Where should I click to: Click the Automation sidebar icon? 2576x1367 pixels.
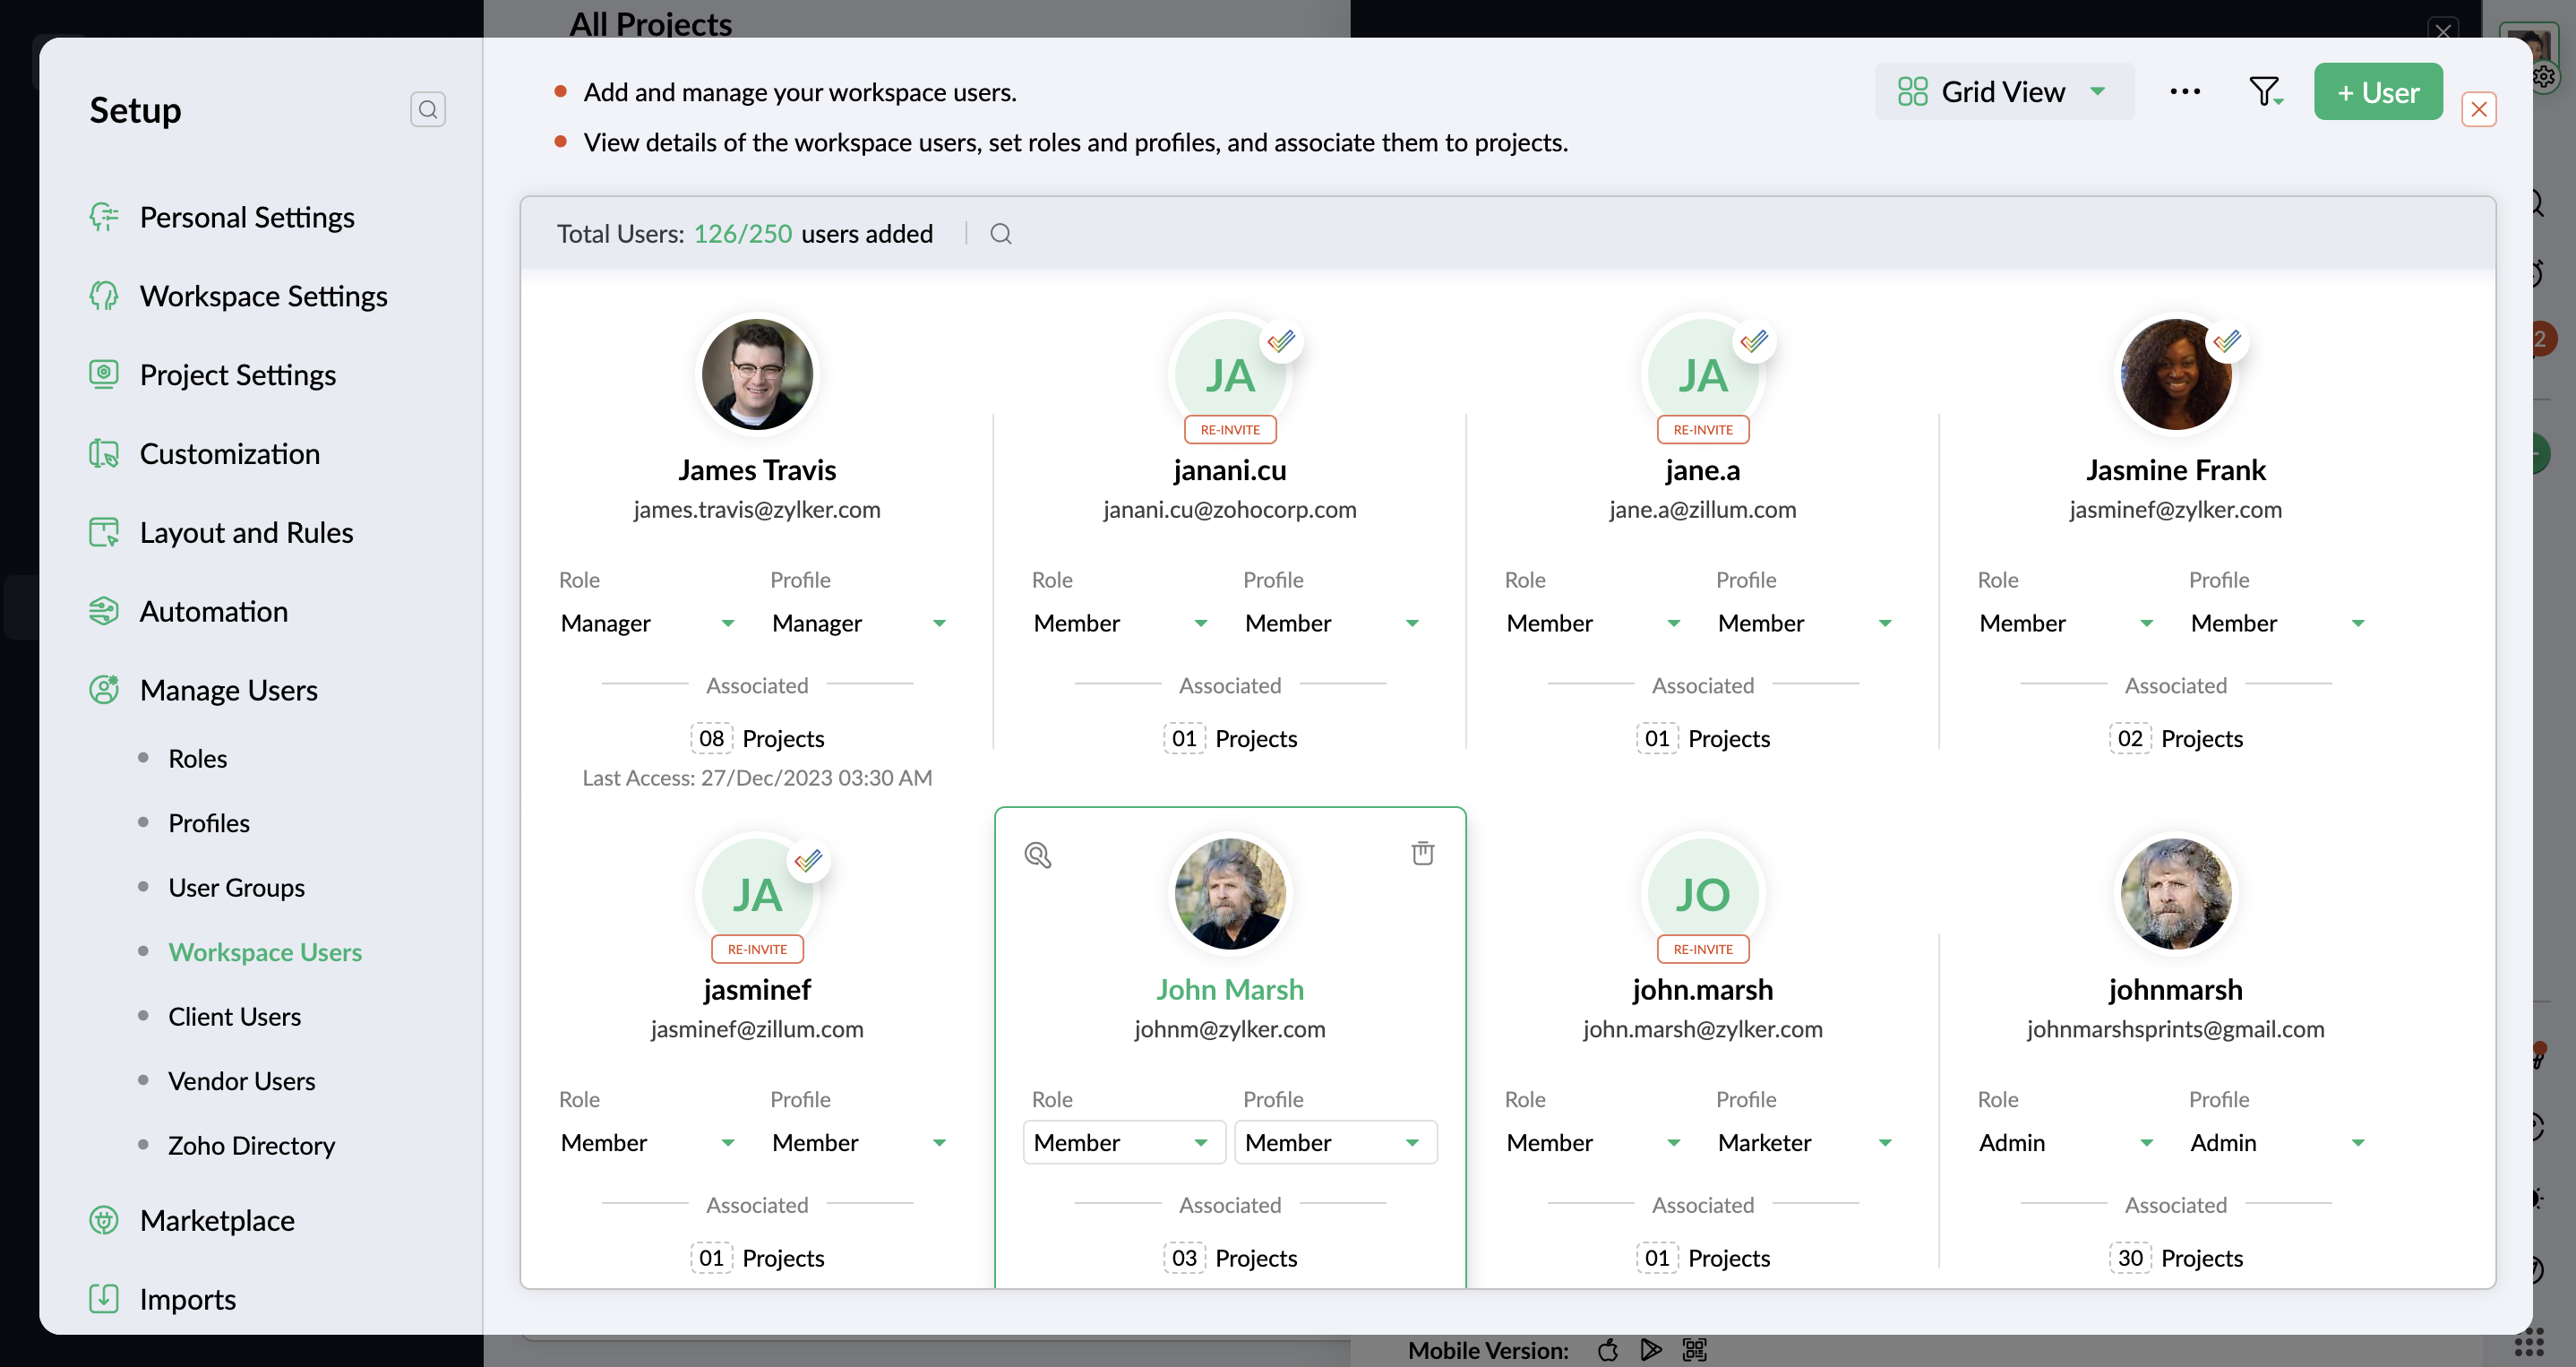tap(104, 611)
